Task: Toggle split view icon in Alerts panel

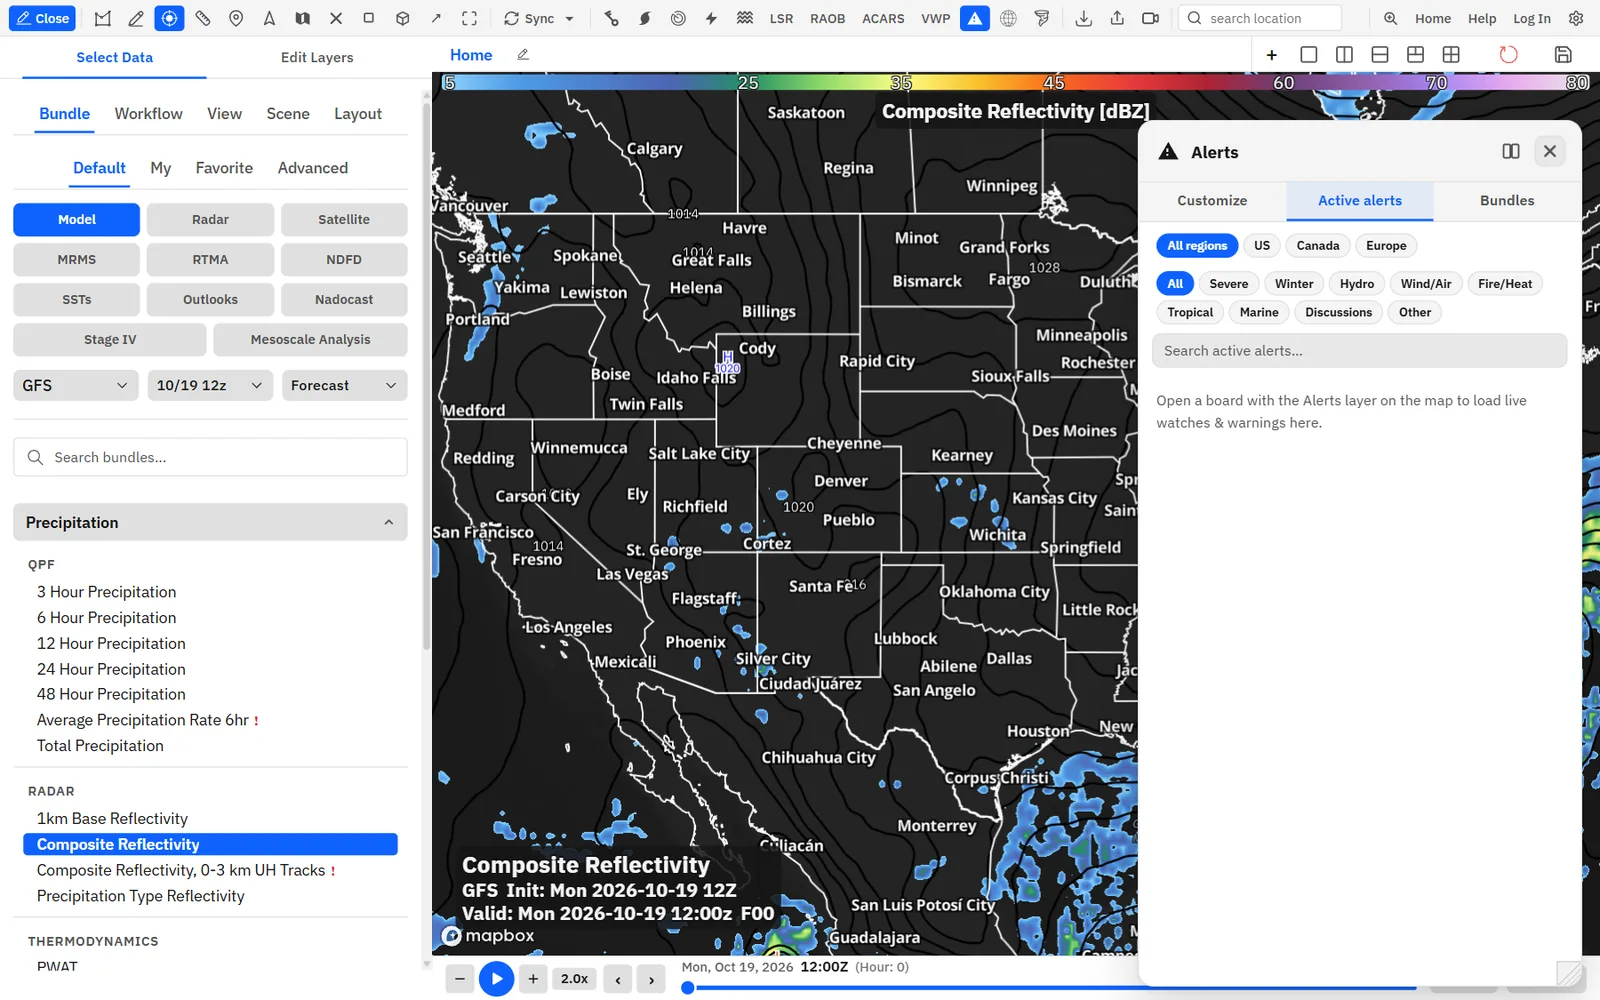Action: coord(1511,151)
